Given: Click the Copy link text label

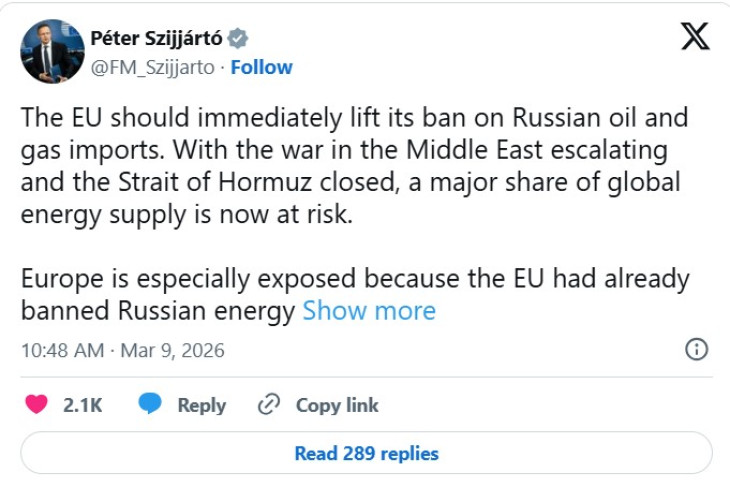Looking at the screenshot, I should (337, 405).
